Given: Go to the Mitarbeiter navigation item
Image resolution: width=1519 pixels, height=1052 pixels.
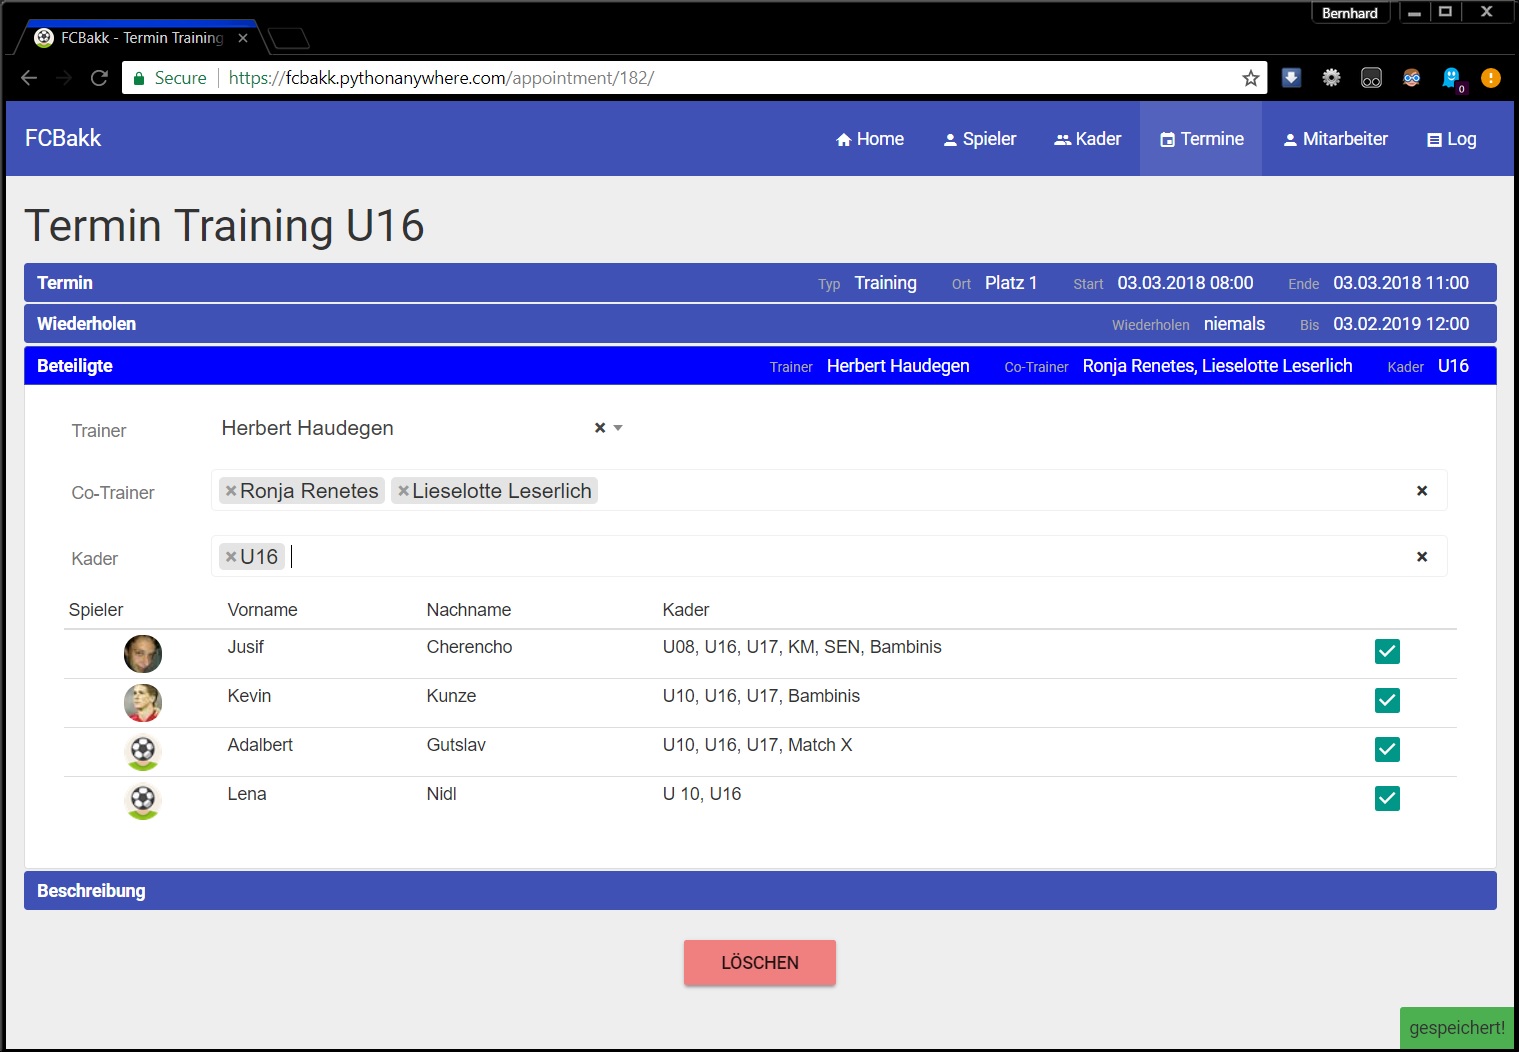Looking at the screenshot, I should pos(1335,139).
